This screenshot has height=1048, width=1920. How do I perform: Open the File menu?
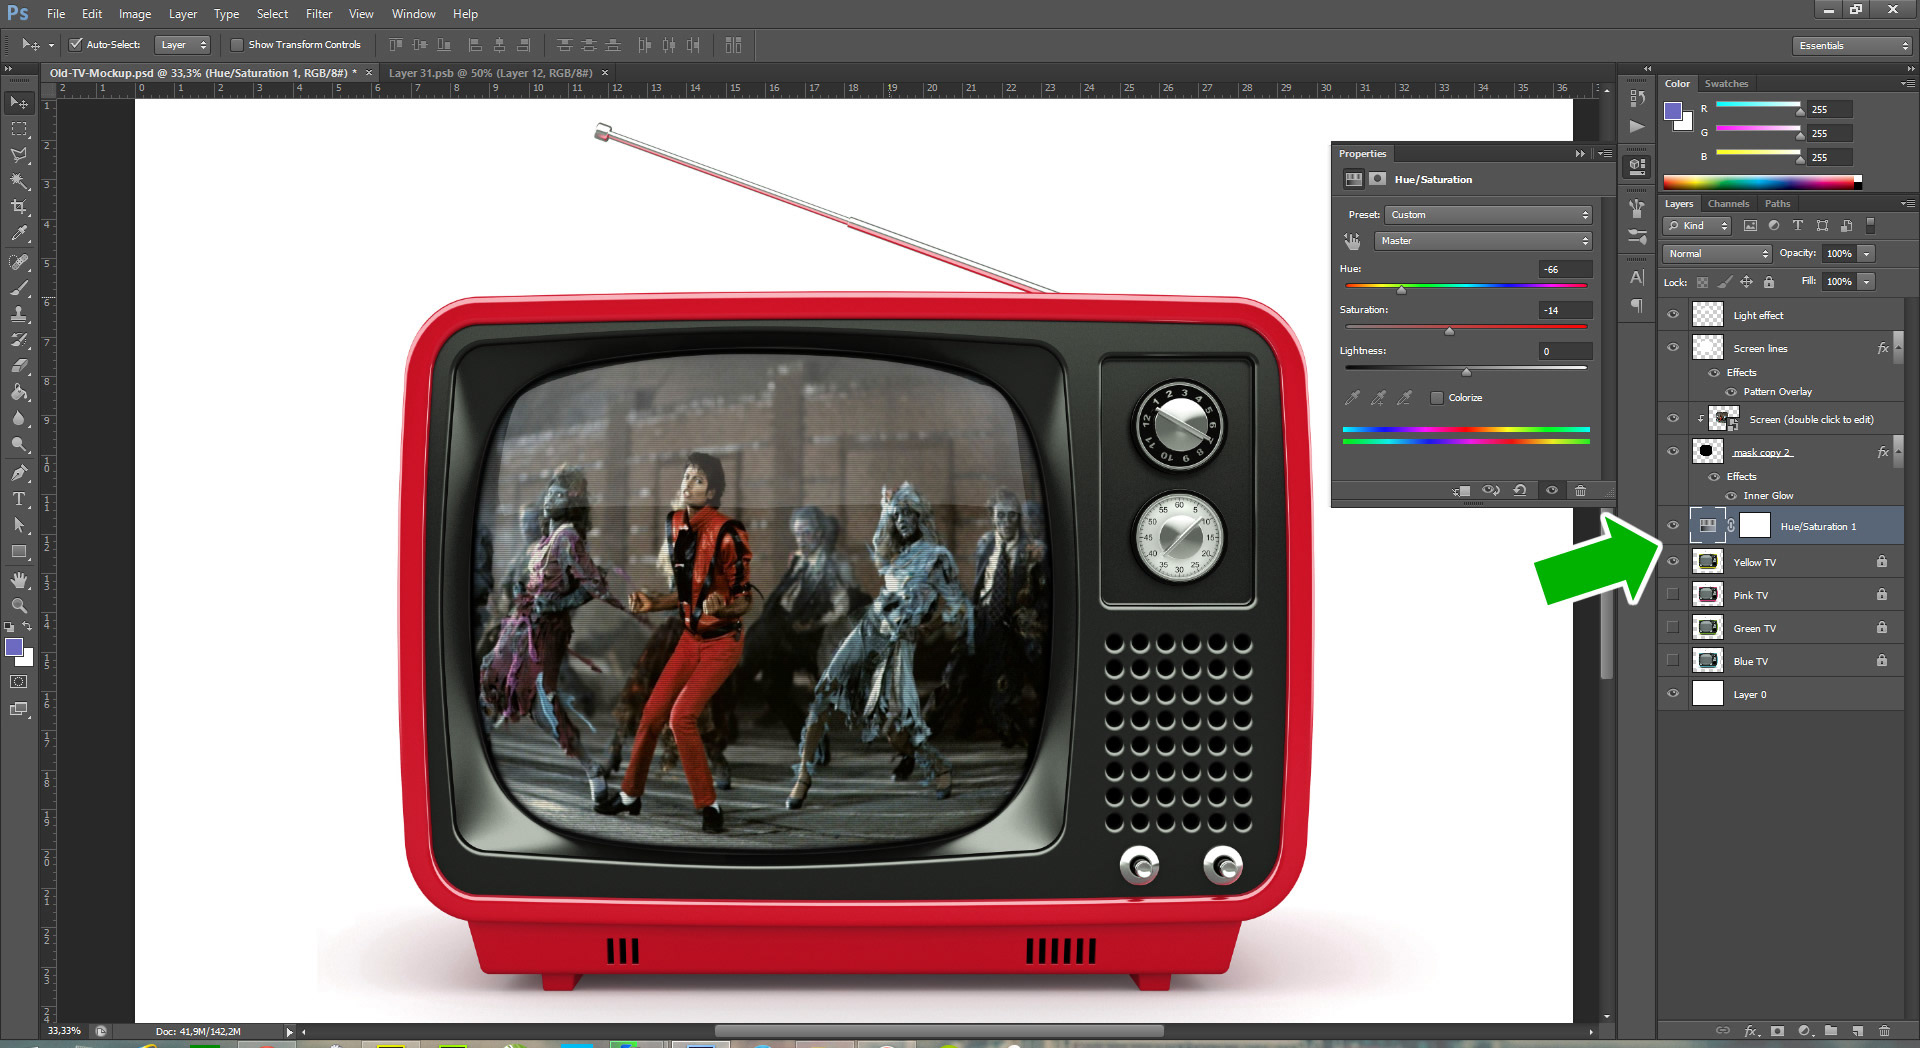click(x=56, y=14)
